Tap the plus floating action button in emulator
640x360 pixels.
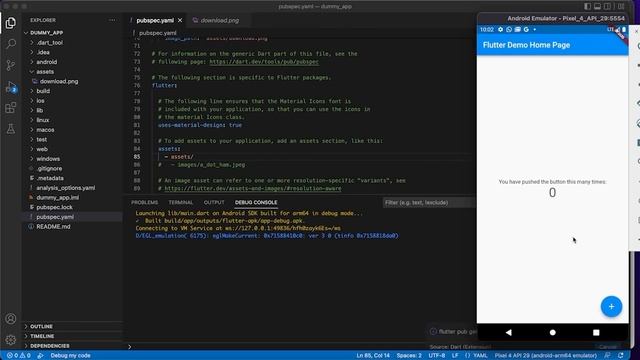(611, 307)
